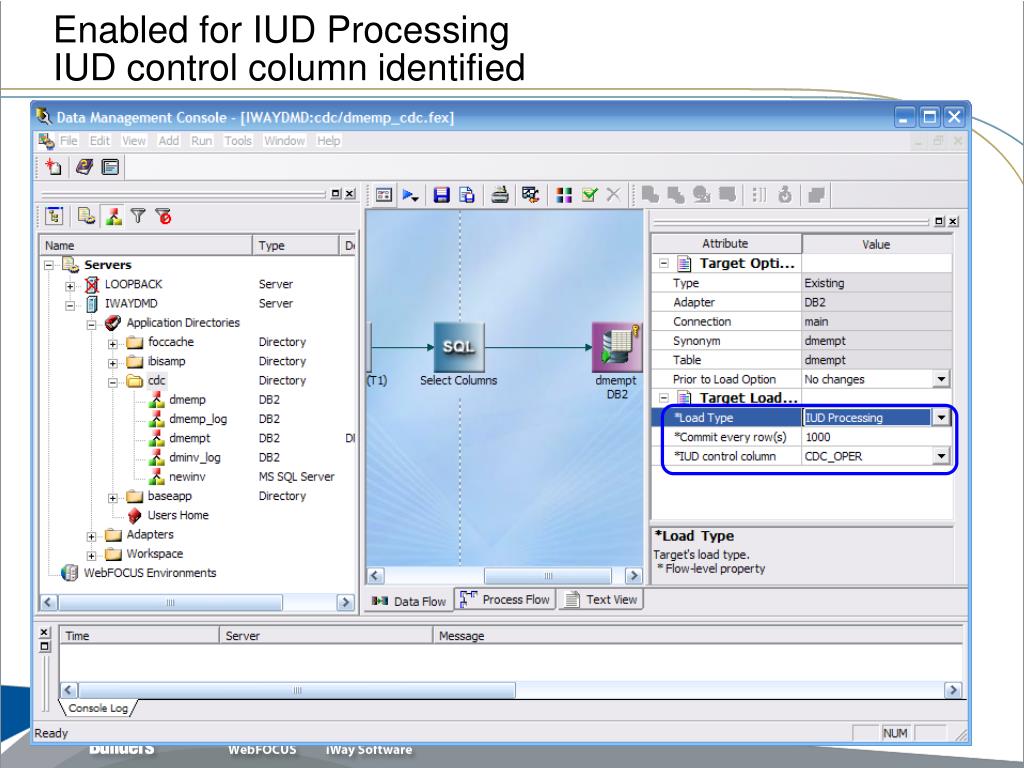Expand the foccache directory
The height and width of the screenshot is (768, 1024).
[113, 344]
